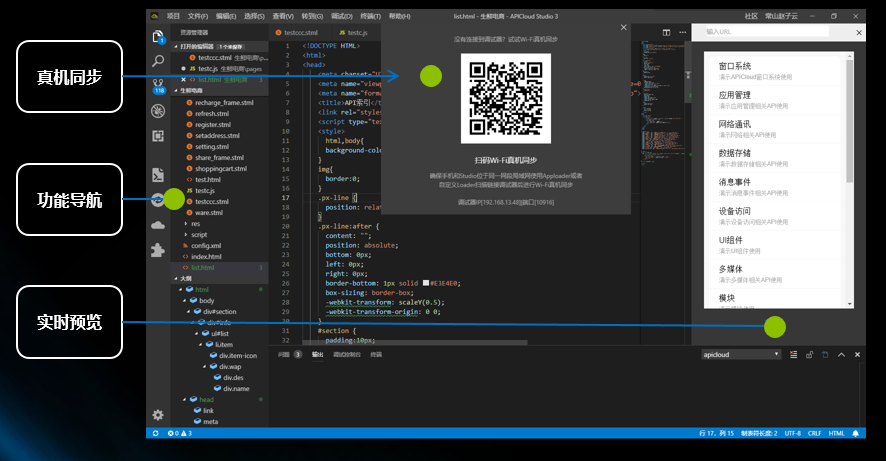This screenshot has width=886, height=461.
Task: Open UI组件 item in the preview list
Action: point(777,245)
